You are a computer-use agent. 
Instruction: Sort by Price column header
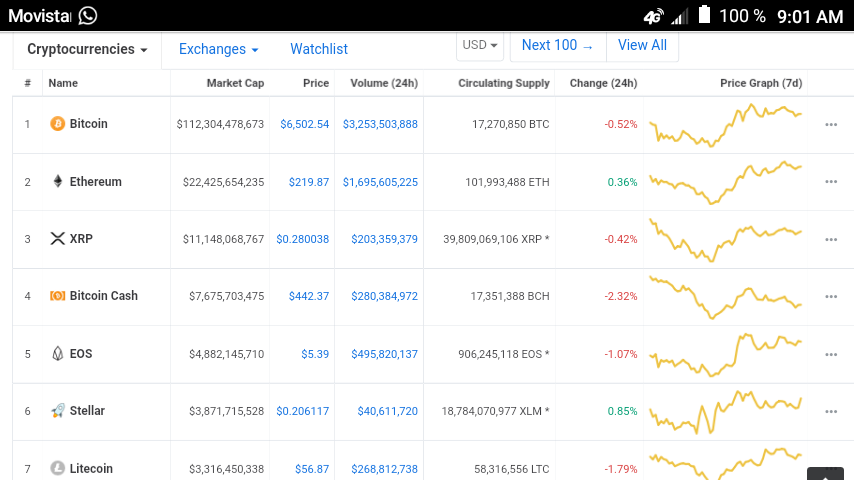pyautogui.click(x=316, y=83)
